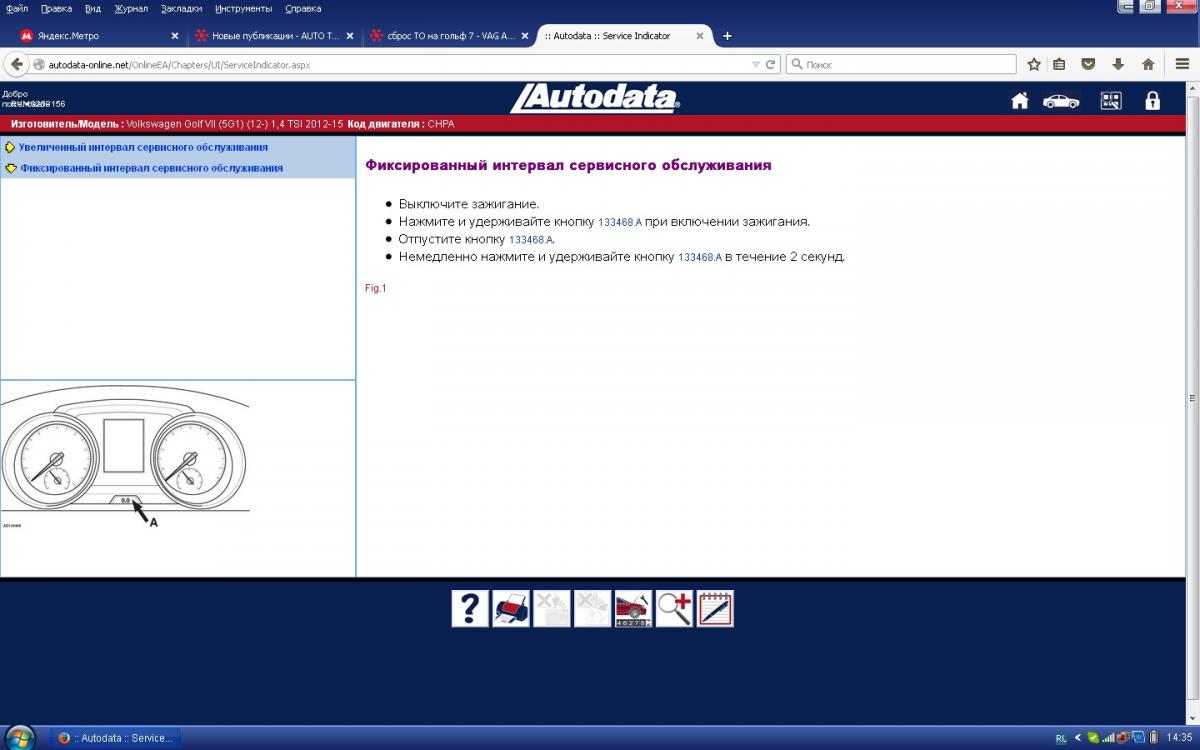Close the Яндекс.Метро tab
Viewport: 1200px width, 750px height.
[x=175, y=36]
